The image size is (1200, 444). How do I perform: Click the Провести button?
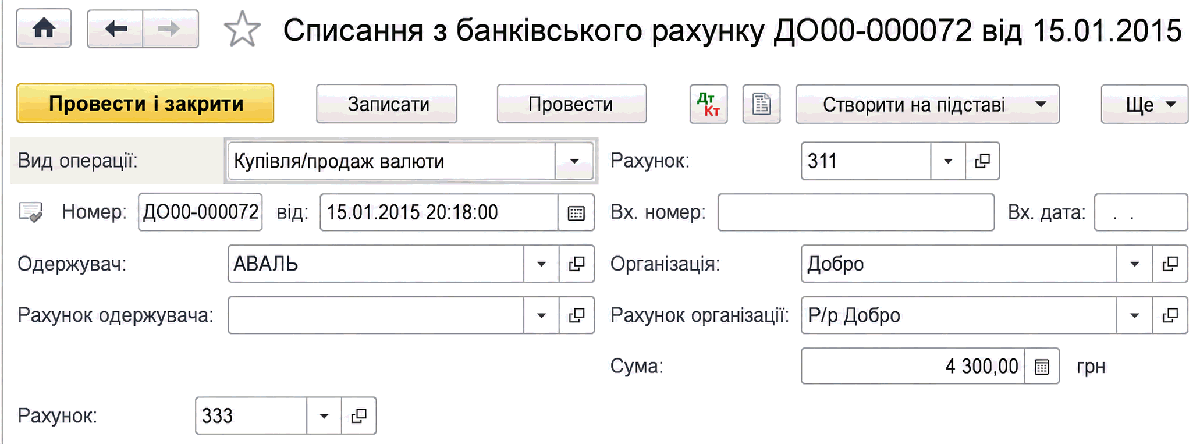tap(571, 105)
